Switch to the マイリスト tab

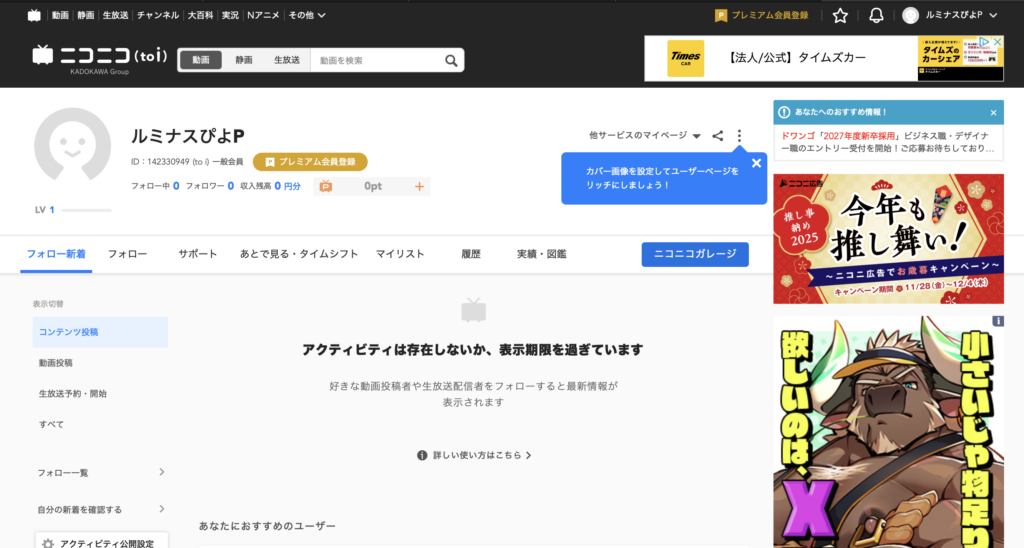click(400, 254)
